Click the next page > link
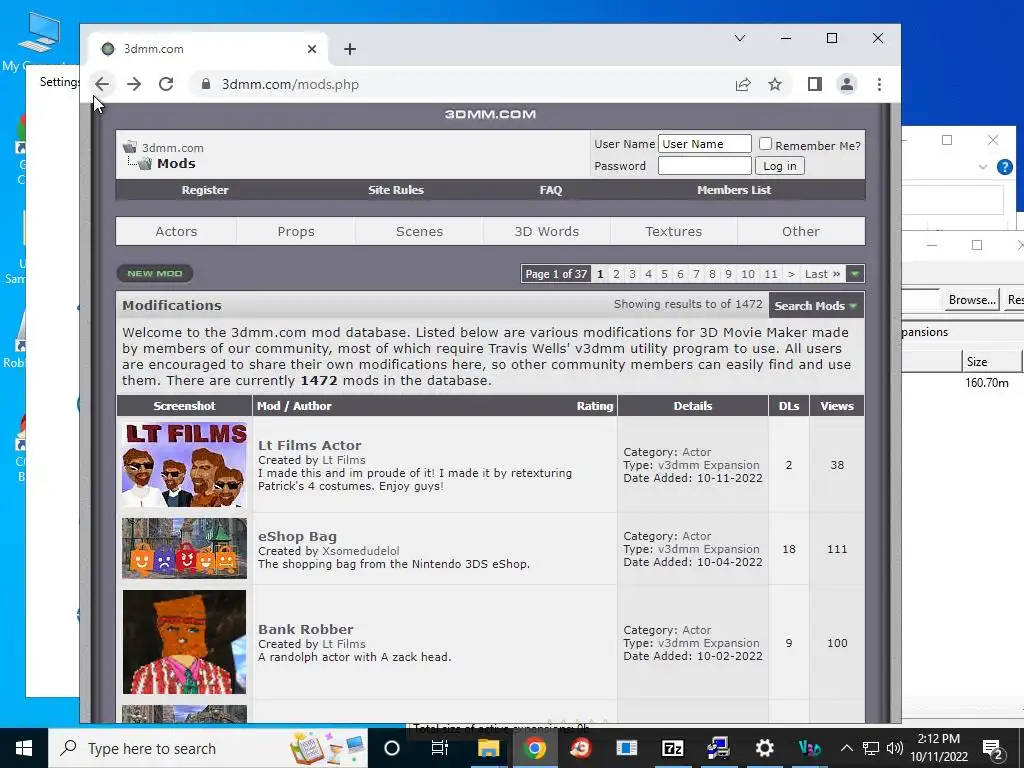 coord(792,274)
